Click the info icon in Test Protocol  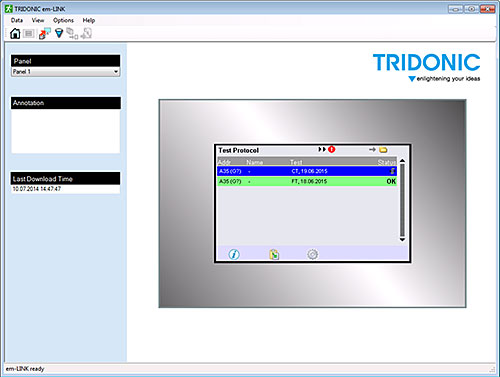point(234,254)
